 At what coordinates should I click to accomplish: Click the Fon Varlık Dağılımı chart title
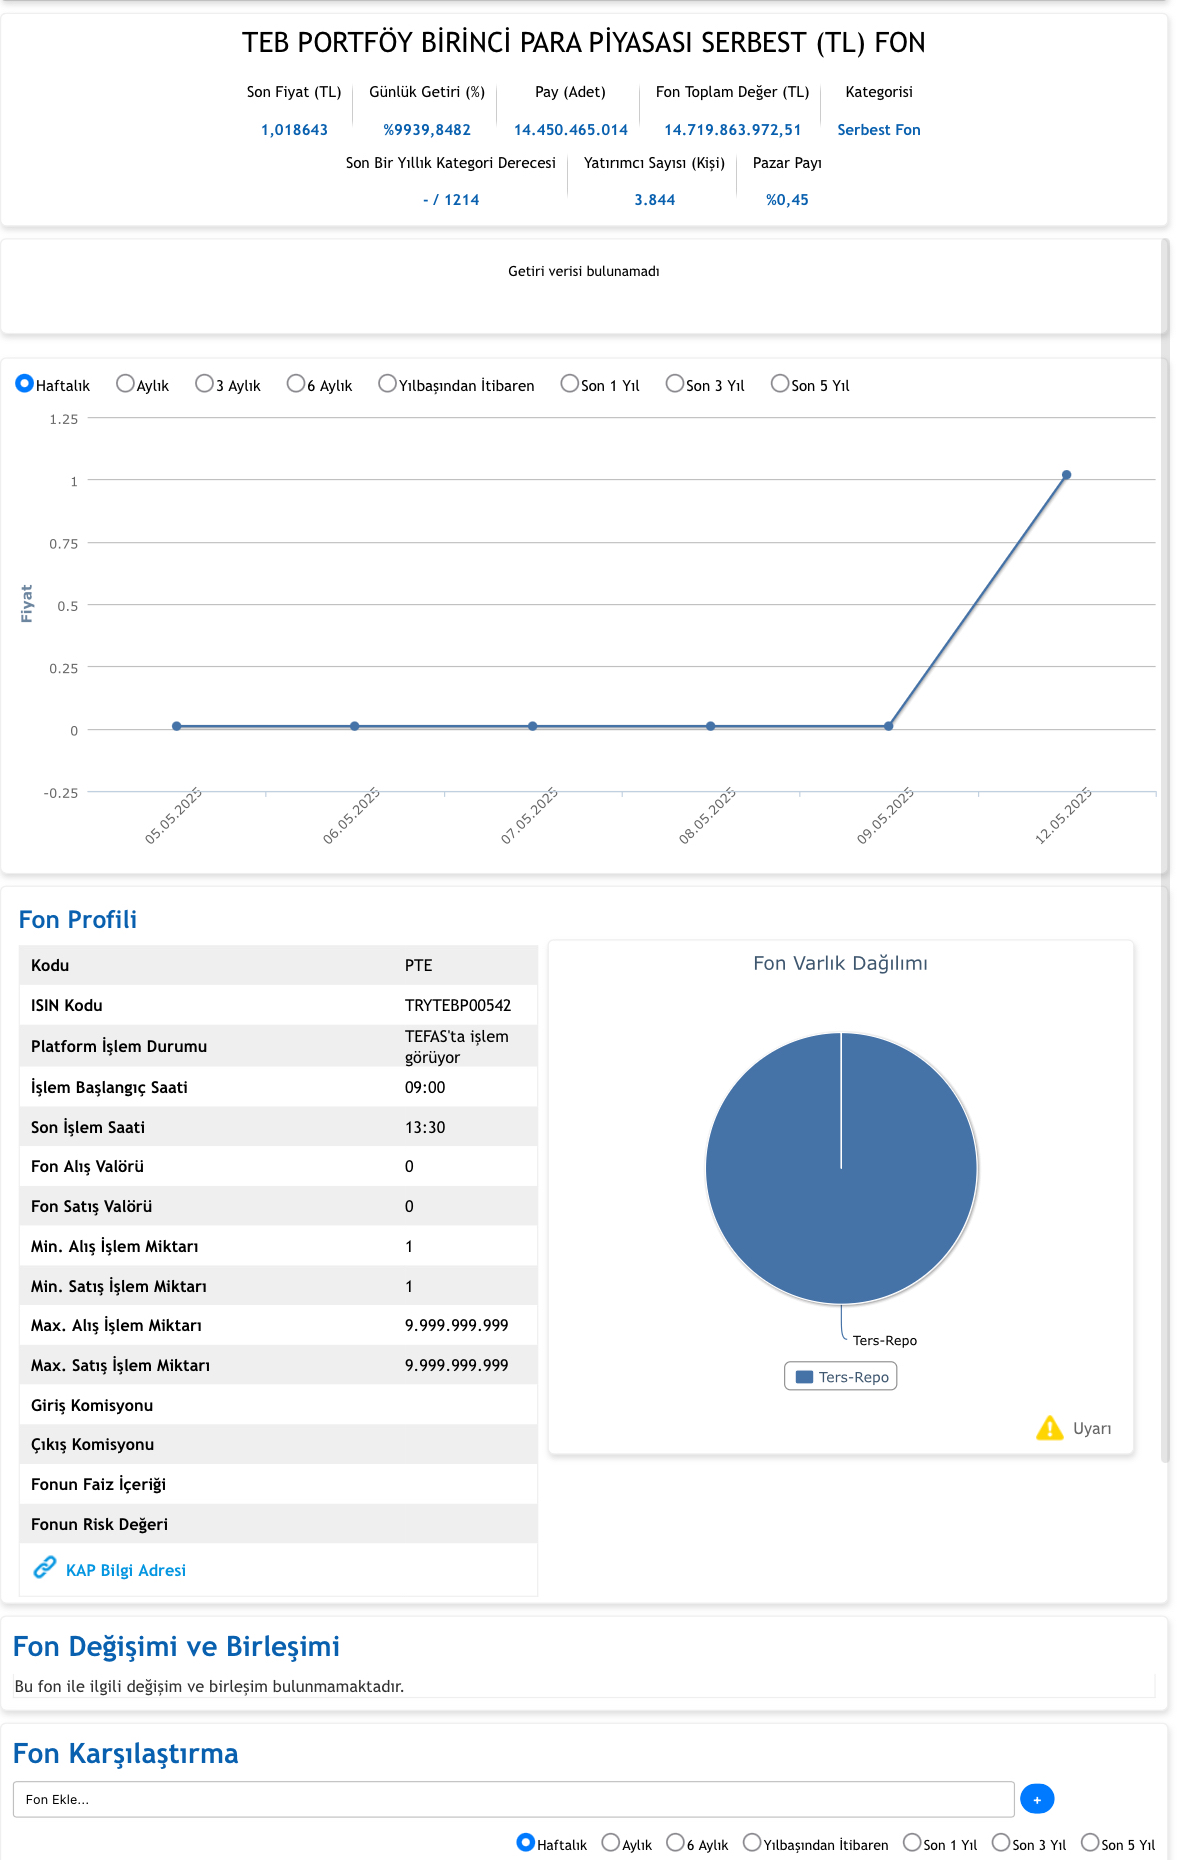[840, 963]
